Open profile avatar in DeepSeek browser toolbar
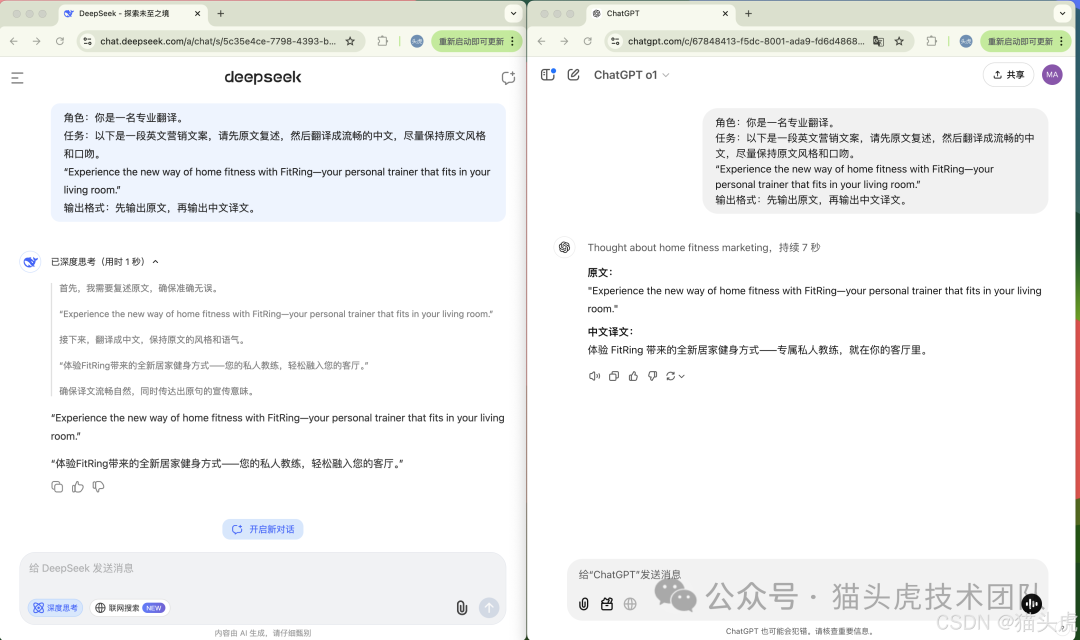Viewport: 1080px width, 640px height. (417, 41)
